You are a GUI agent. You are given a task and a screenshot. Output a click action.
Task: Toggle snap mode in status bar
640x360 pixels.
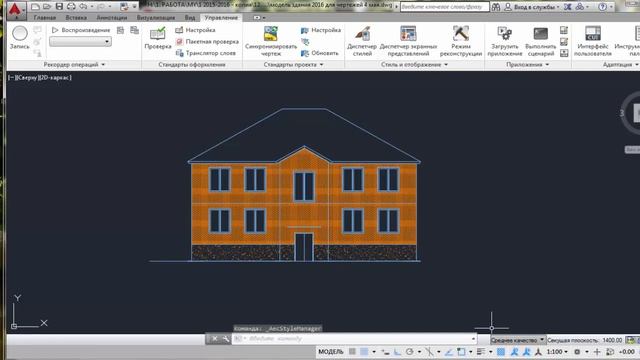point(364,351)
